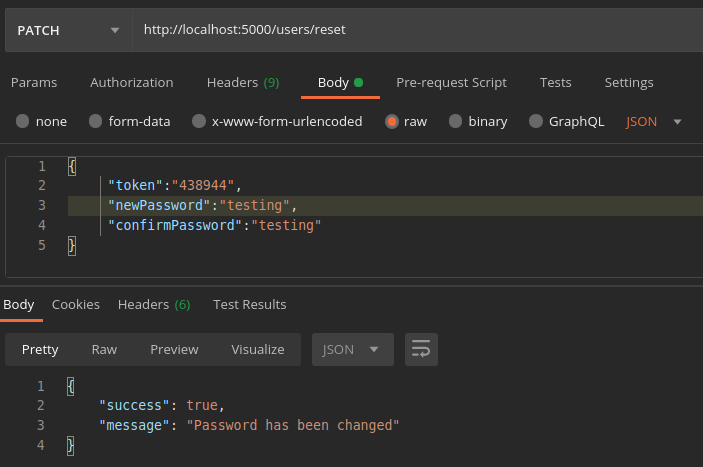Click the wrap lines icon in response toolbar
Viewport: 703px width, 467px height.
point(421,350)
